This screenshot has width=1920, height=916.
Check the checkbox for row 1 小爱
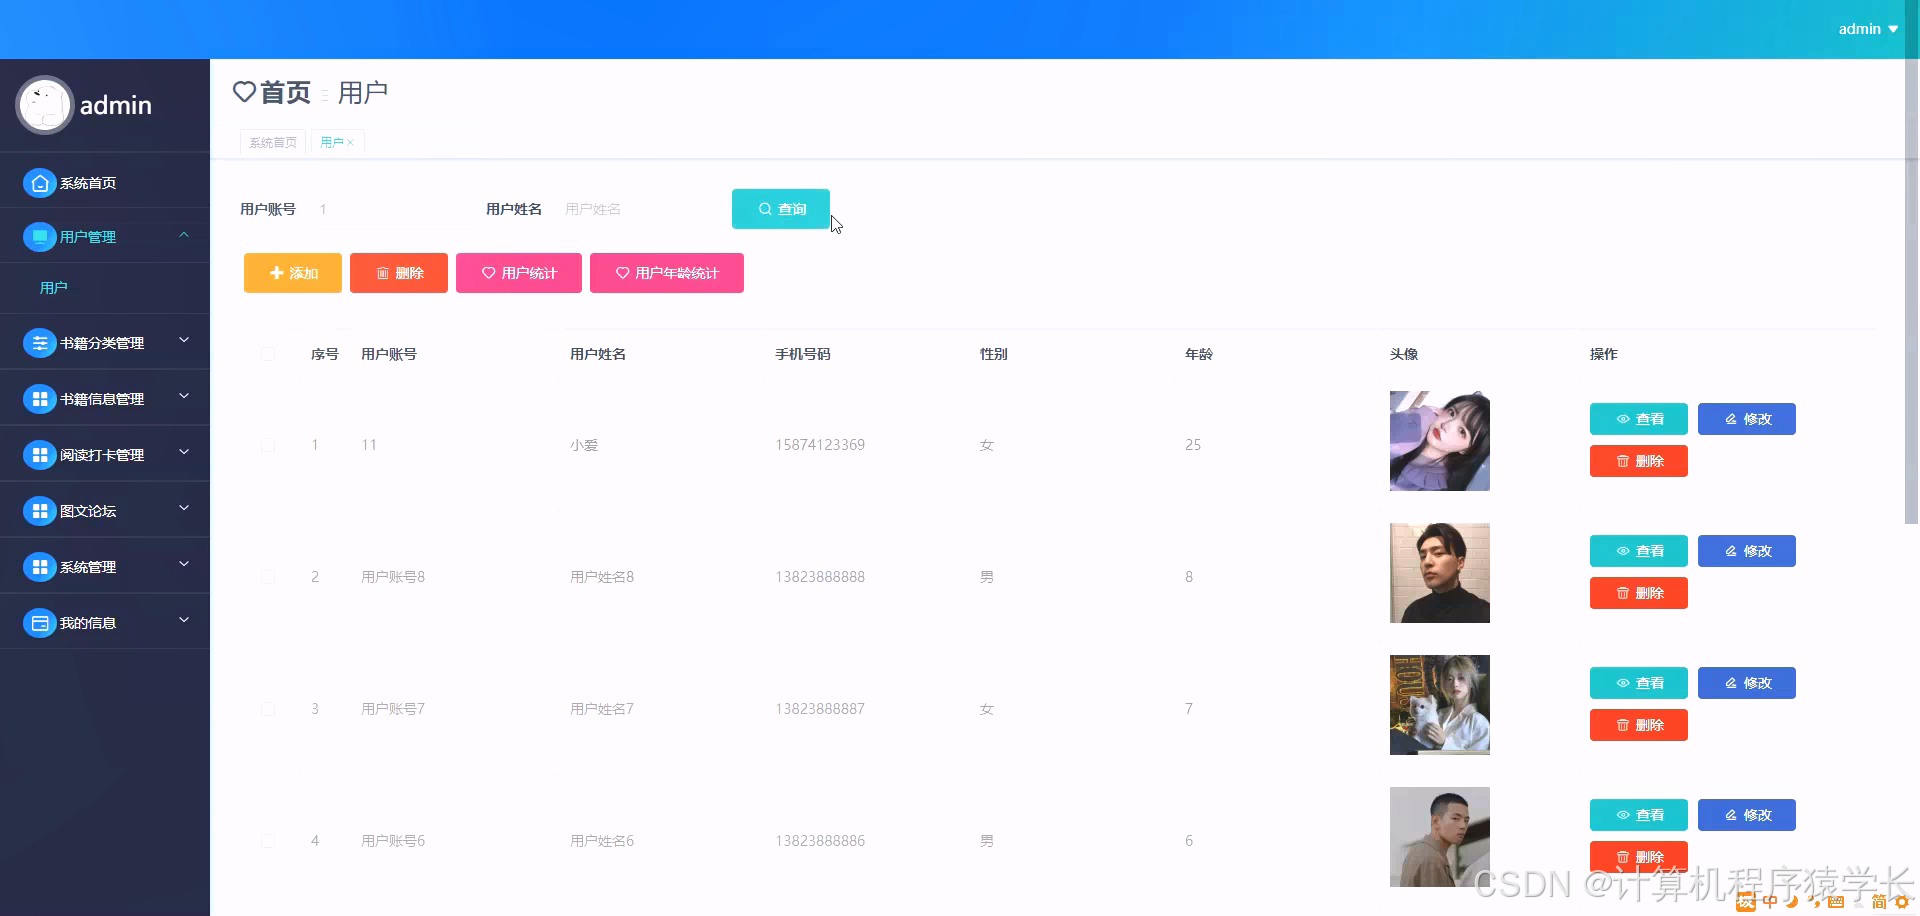pyautogui.click(x=268, y=445)
